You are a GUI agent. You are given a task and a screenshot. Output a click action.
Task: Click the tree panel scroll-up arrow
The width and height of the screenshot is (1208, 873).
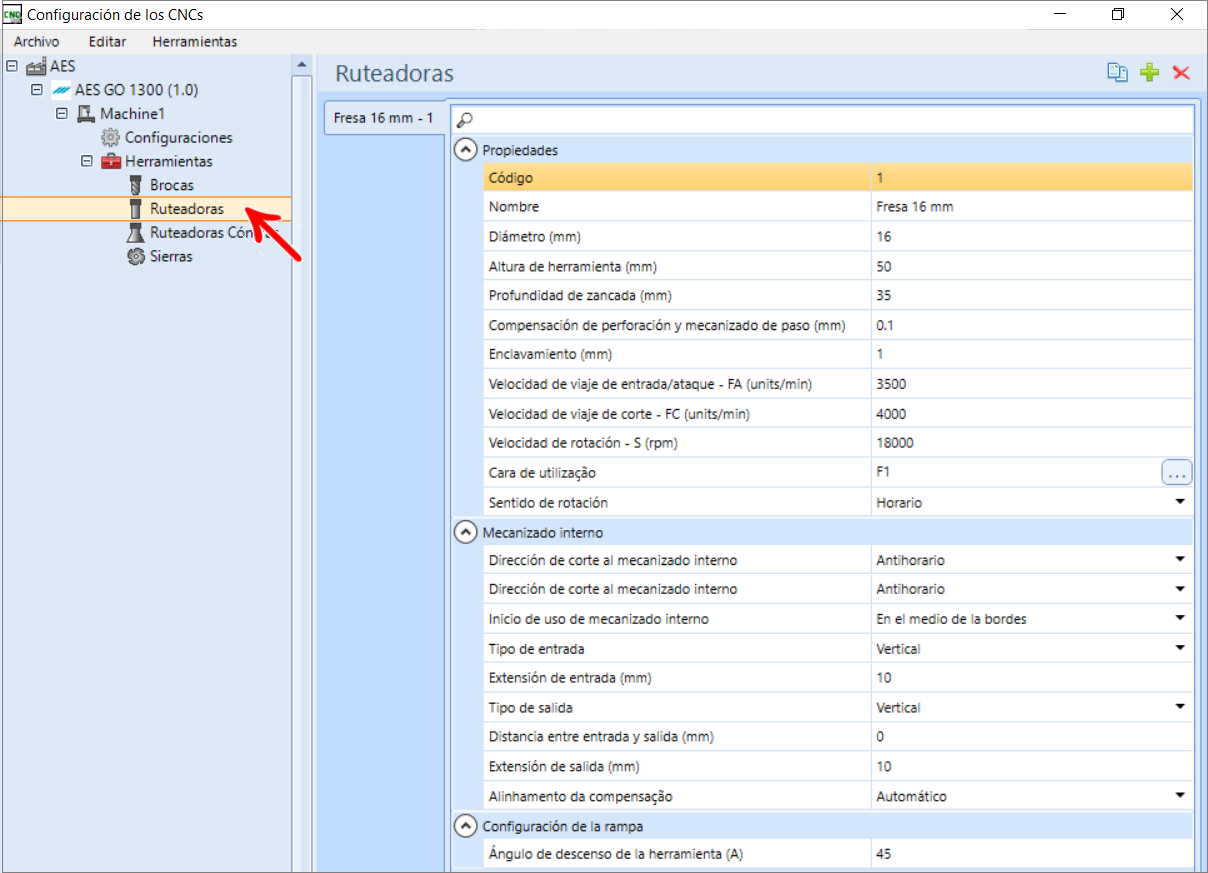tap(301, 64)
